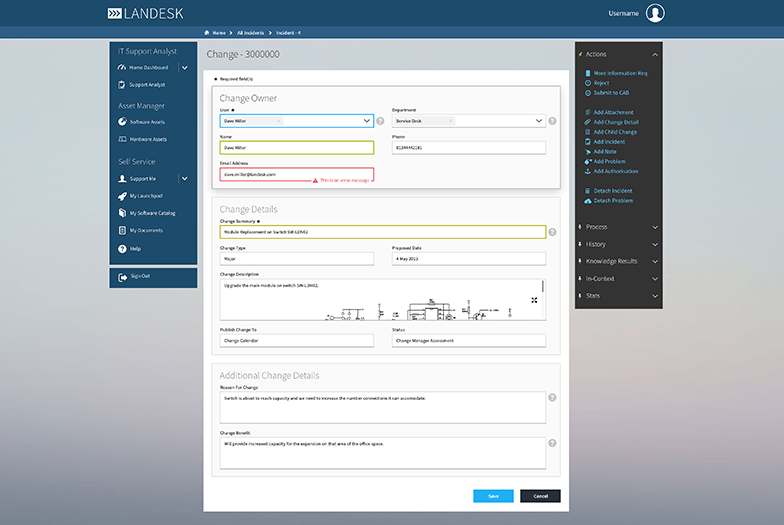Open Software Assets from the sidebar
This screenshot has height=525, width=784.
pos(146,122)
